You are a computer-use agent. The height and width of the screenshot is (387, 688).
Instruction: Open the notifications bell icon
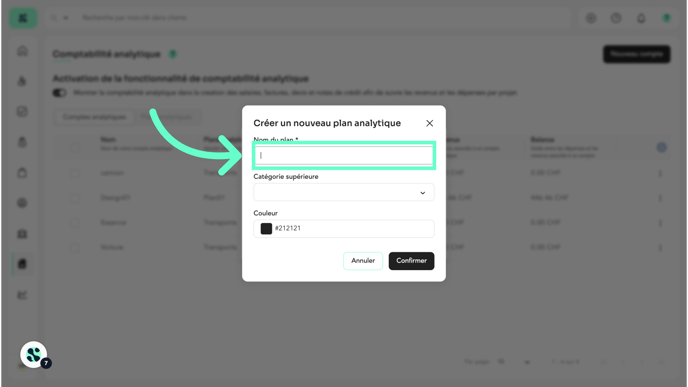pos(641,18)
